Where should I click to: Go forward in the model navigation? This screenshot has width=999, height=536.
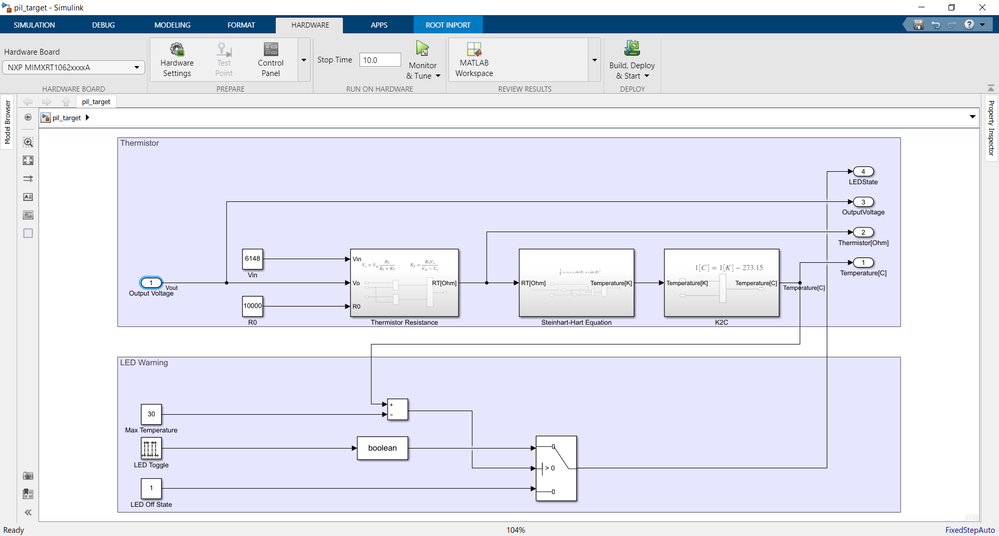point(47,102)
